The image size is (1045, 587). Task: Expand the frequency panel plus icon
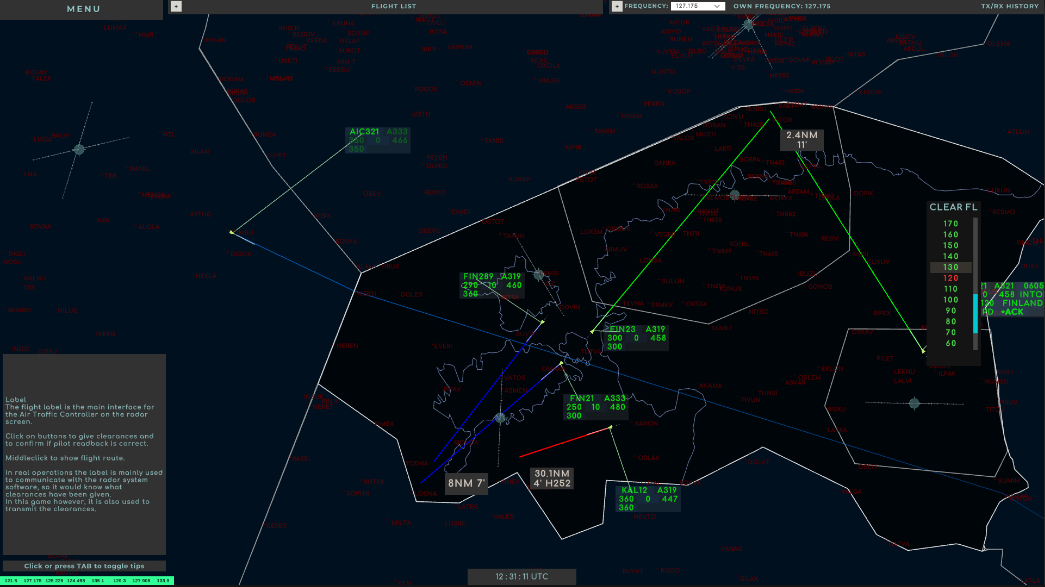tap(617, 6)
